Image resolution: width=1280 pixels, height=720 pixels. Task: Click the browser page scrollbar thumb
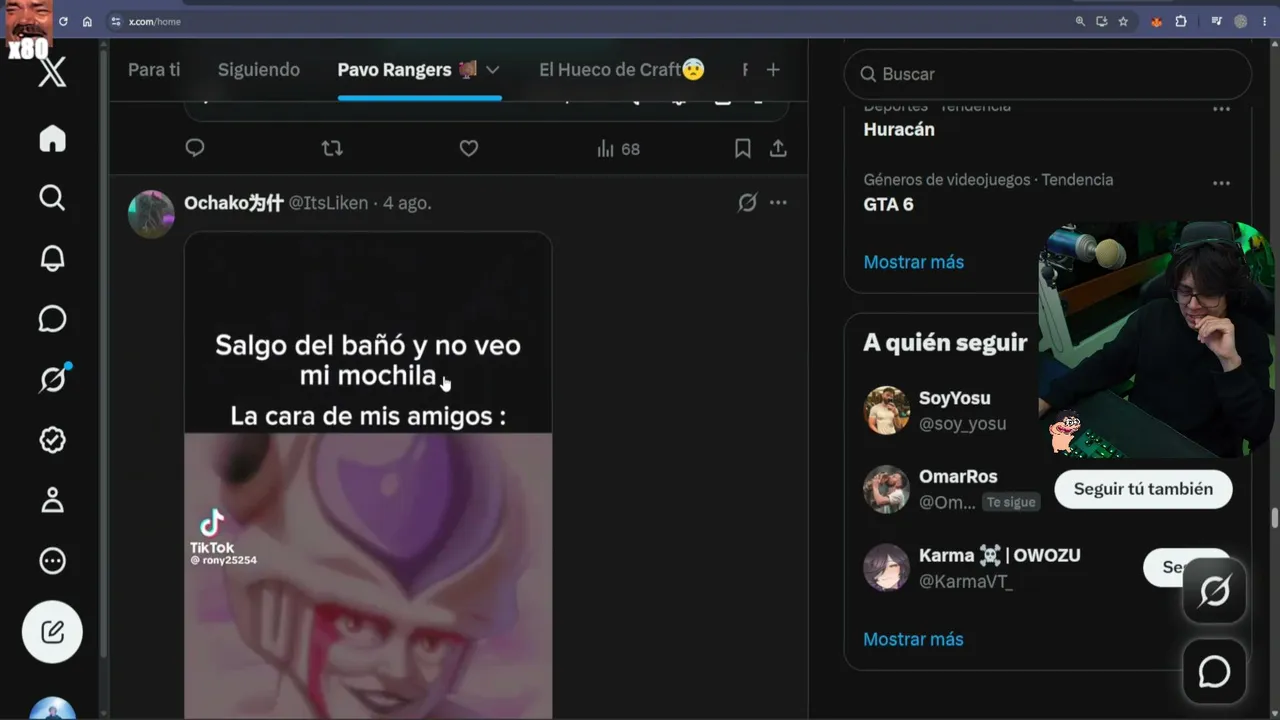coord(1274,519)
